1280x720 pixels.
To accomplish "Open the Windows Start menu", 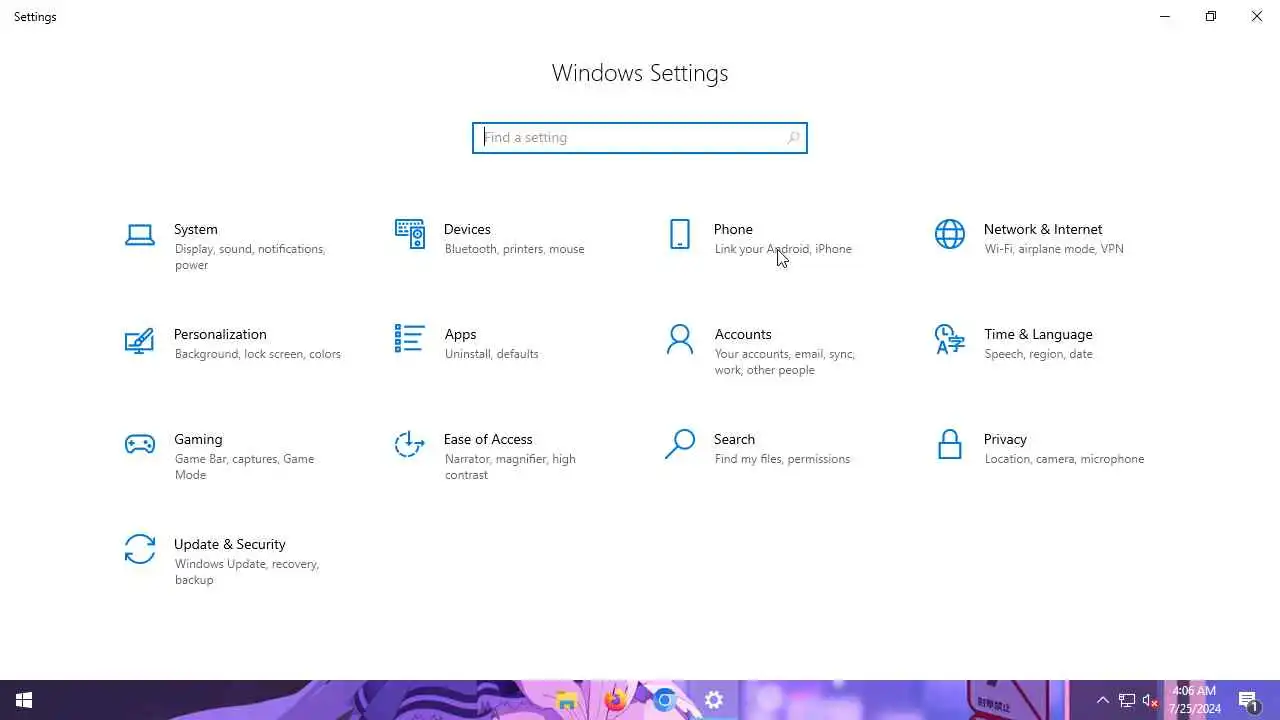I will click(24, 700).
